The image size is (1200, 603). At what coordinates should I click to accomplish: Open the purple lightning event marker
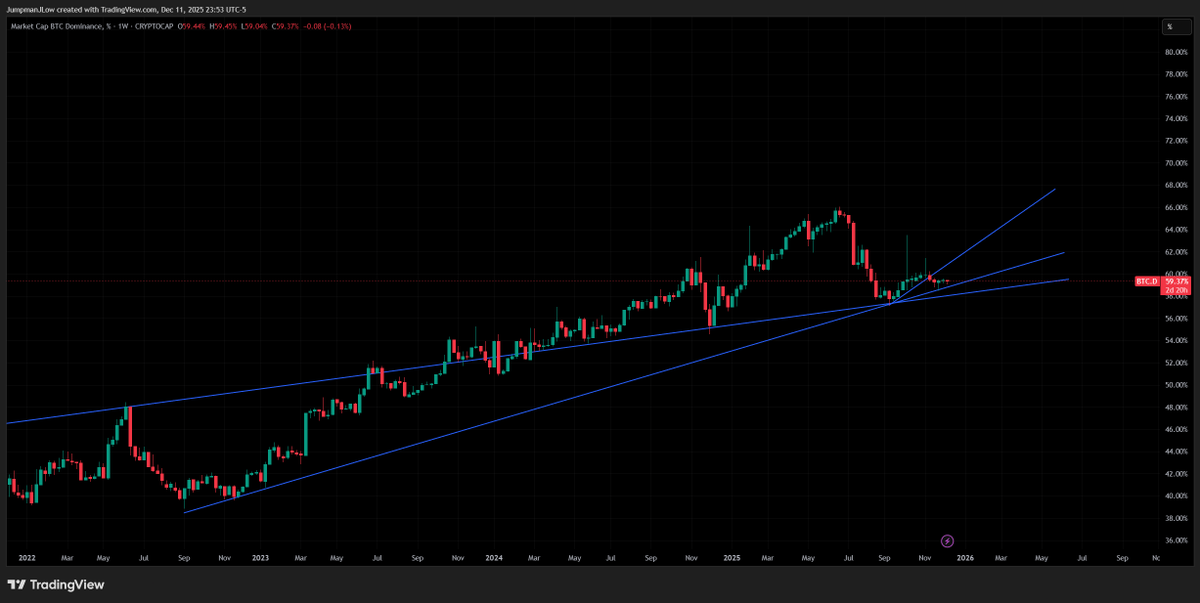[948, 541]
